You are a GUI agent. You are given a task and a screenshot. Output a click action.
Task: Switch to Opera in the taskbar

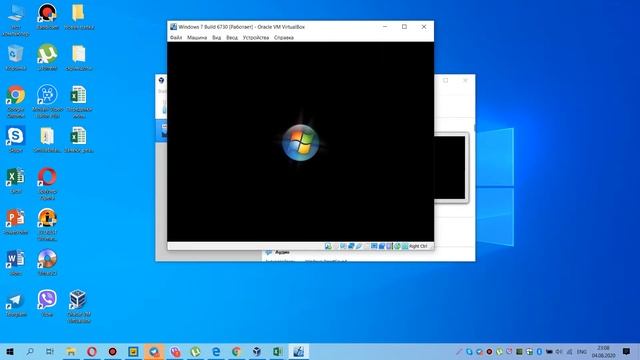(92, 351)
